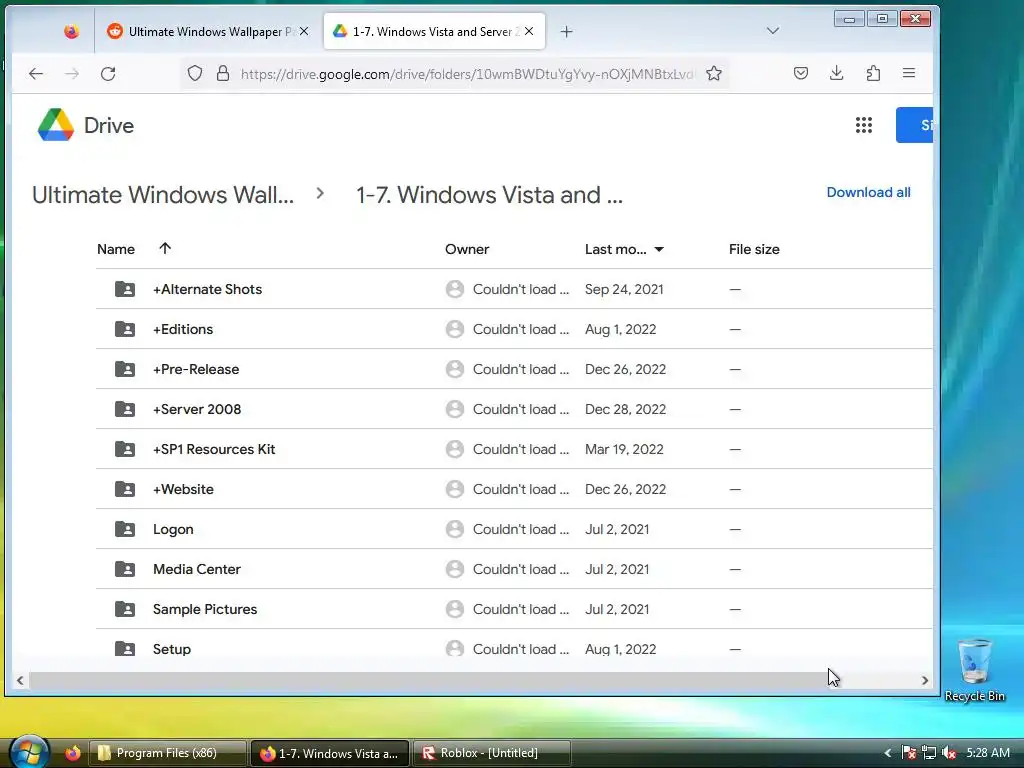
Task: Click the site security padlock icon
Action: tap(223, 73)
